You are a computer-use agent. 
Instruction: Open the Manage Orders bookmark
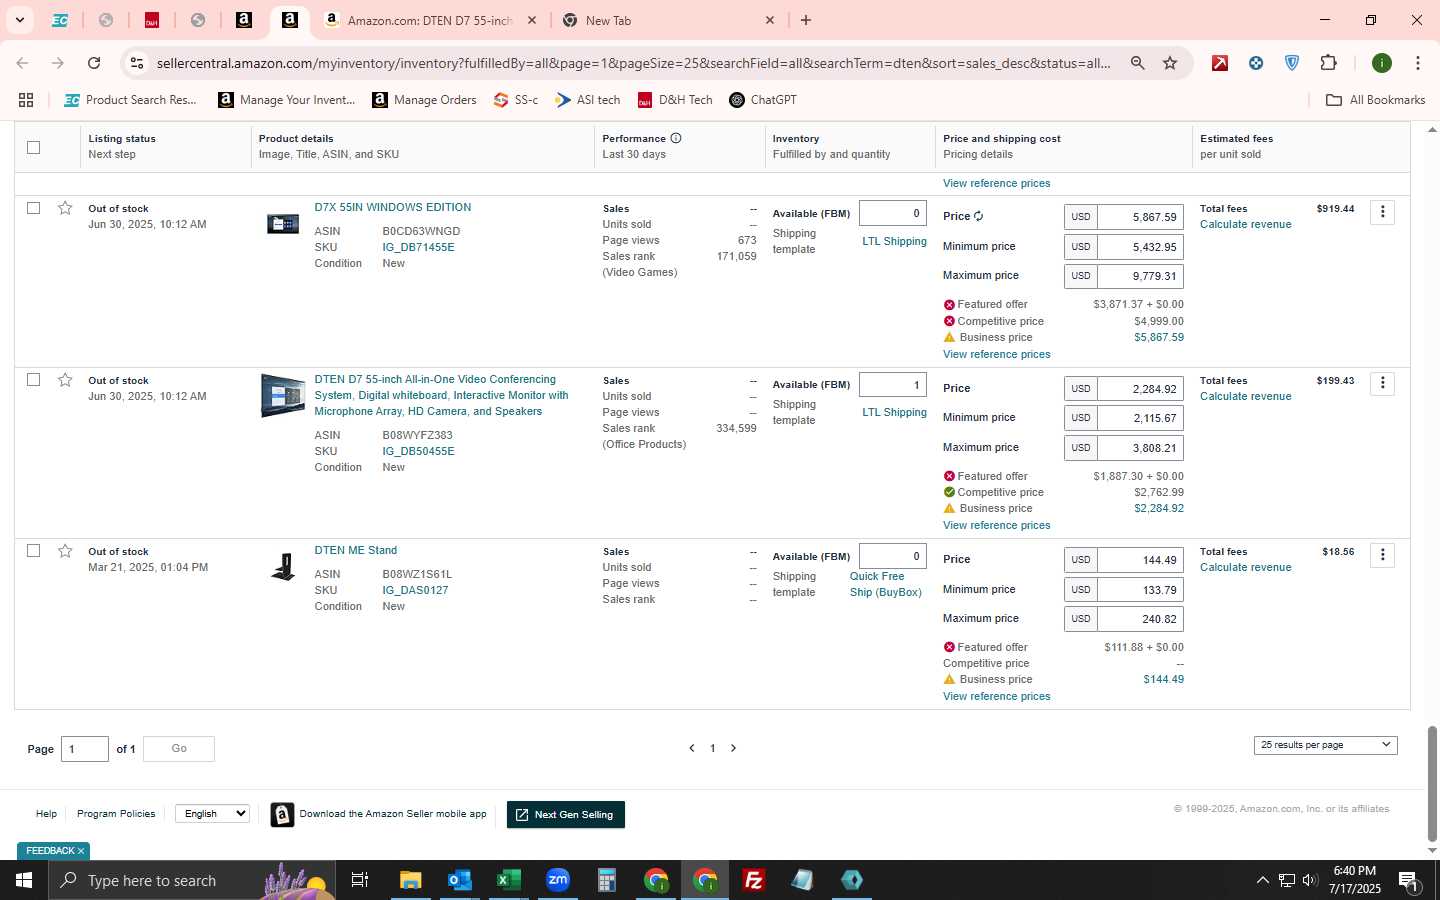pos(424,100)
